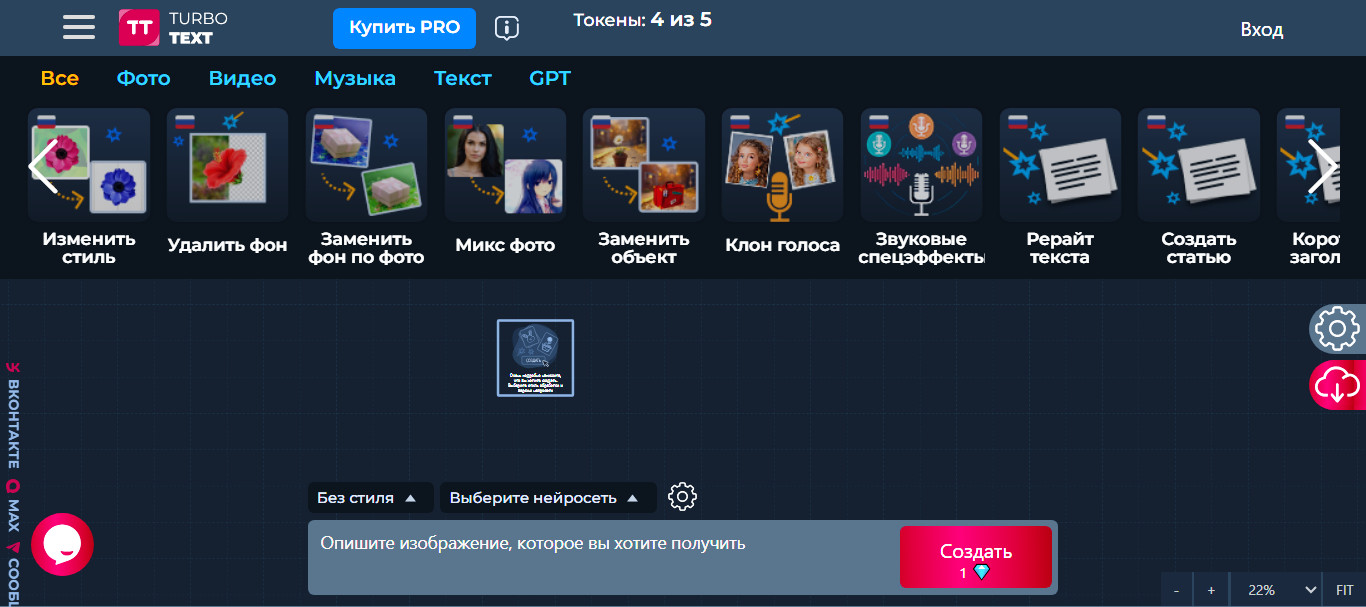Open the Звуковые спецэффекты tool icon
1366x607 pixels.
[x=921, y=165]
